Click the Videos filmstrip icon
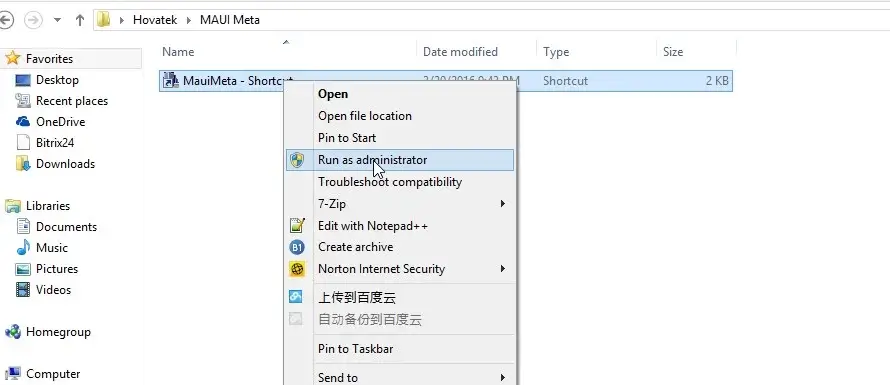Image resolution: width=890 pixels, height=385 pixels. [23, 290]
